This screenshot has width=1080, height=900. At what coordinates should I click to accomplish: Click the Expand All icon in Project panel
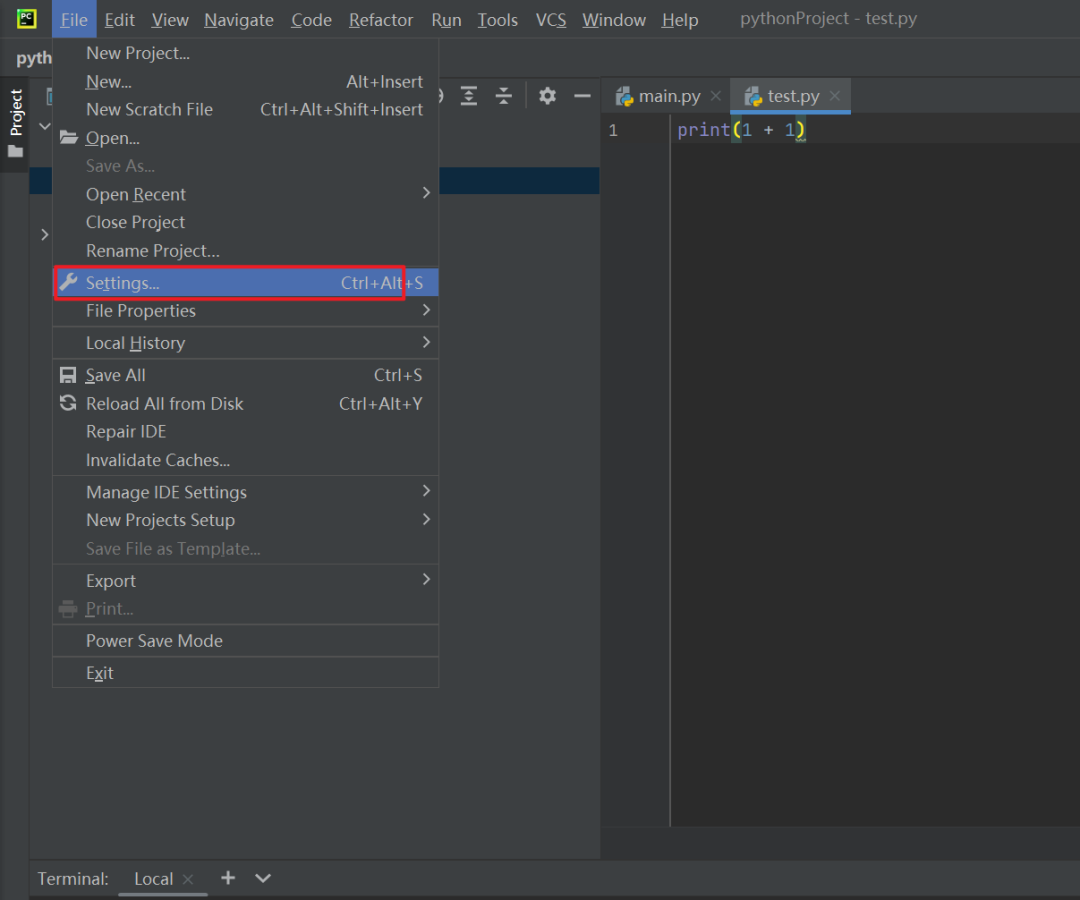point(469,96)
